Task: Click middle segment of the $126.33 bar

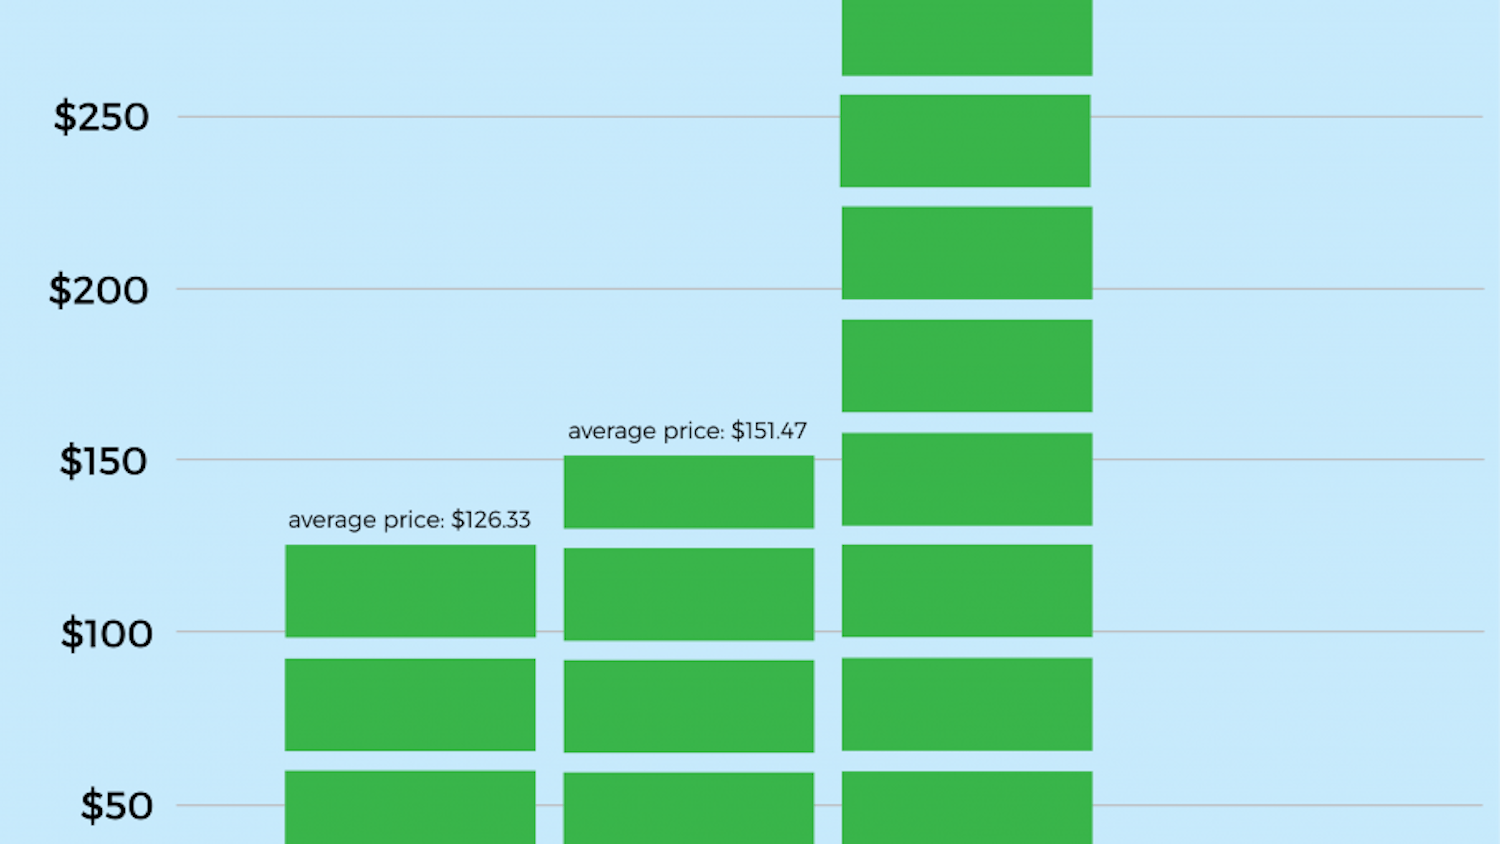Action: click(x=410, y=704)
